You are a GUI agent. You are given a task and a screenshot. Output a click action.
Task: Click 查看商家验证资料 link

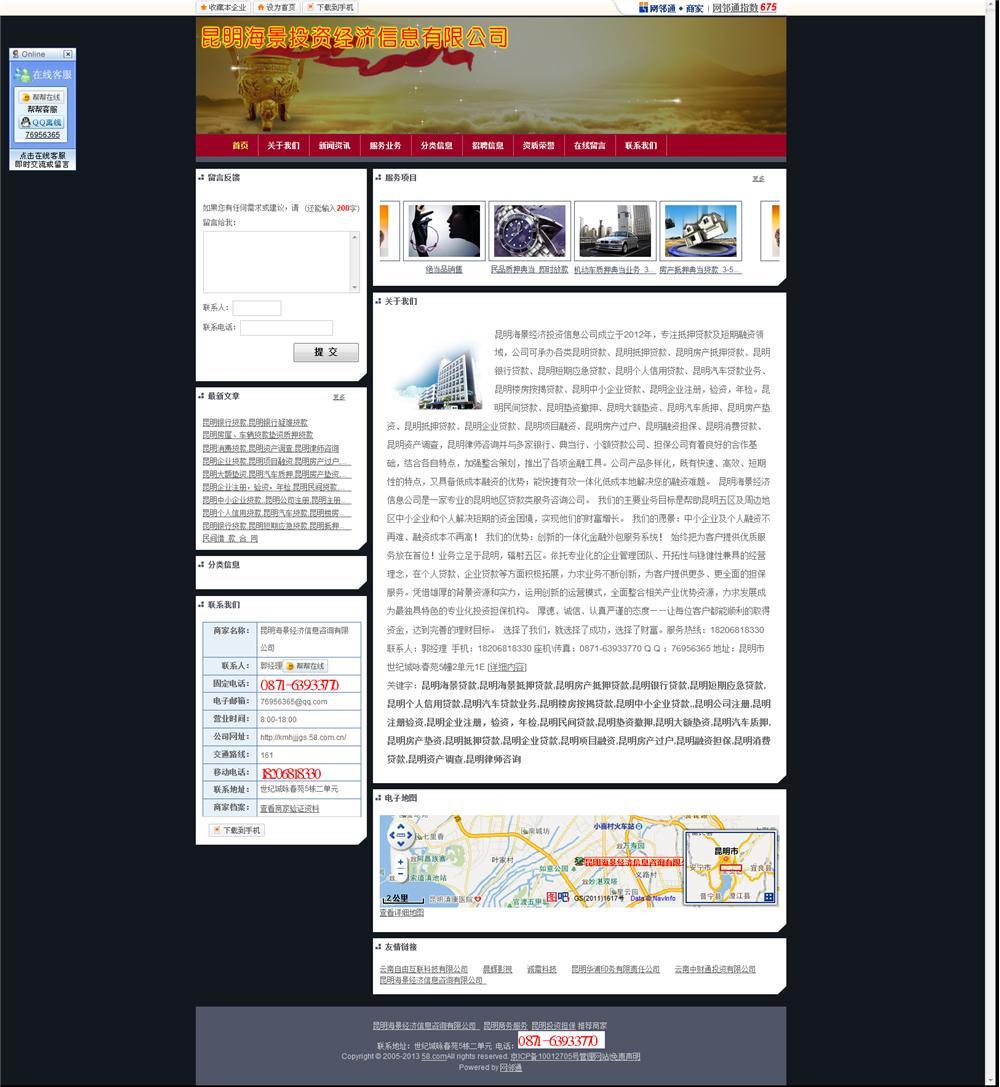(x=290, y=808)
